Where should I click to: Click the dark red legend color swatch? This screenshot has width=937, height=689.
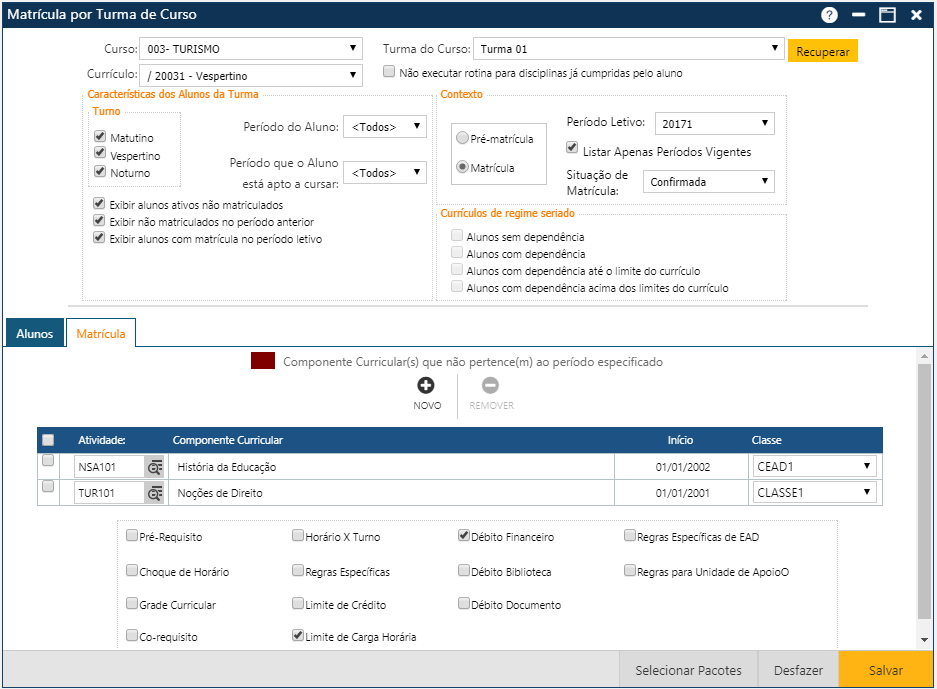click(263, 361)
